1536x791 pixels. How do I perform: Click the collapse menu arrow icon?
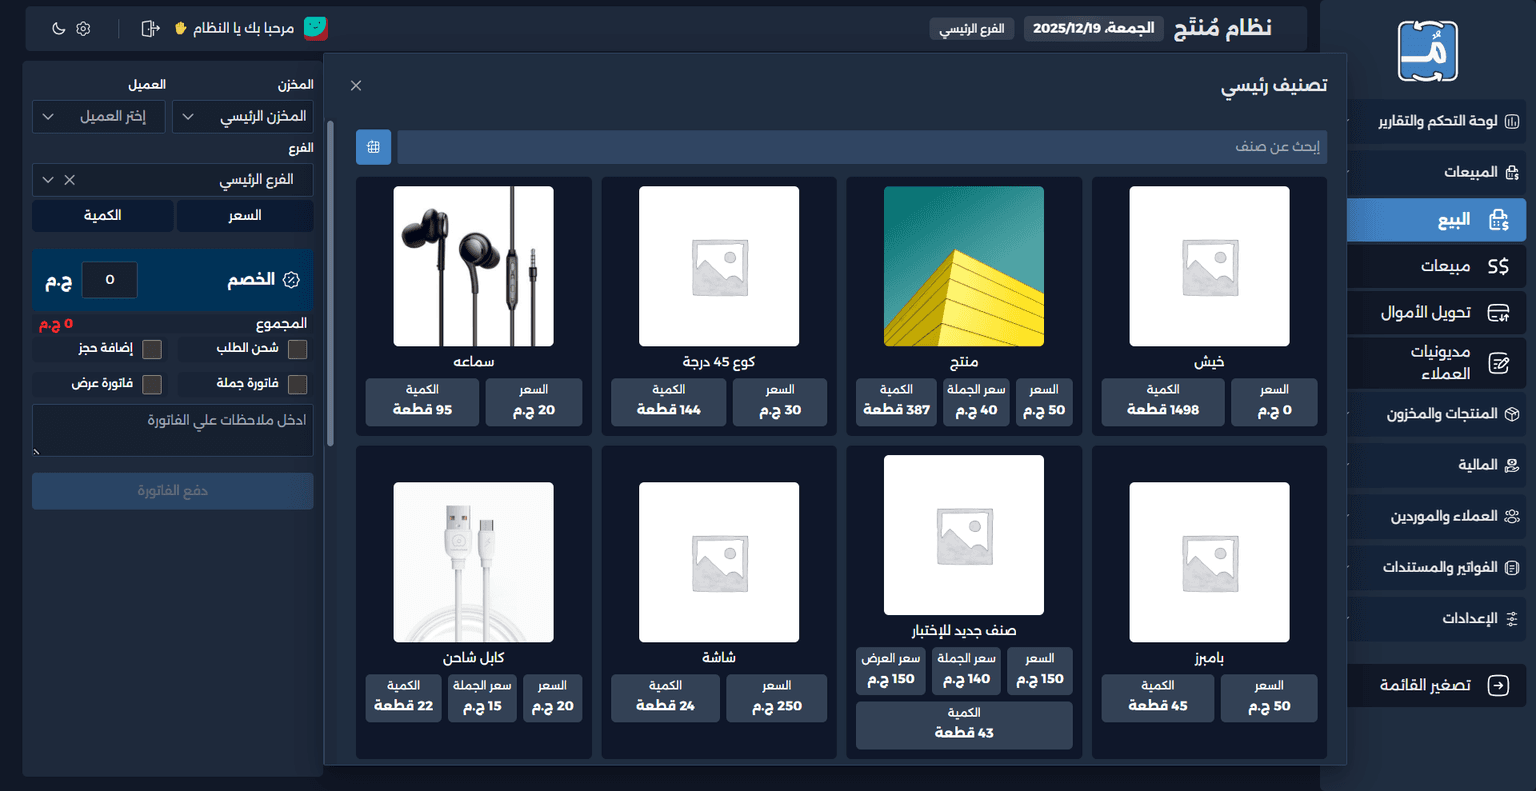[x=1498, y=685]
